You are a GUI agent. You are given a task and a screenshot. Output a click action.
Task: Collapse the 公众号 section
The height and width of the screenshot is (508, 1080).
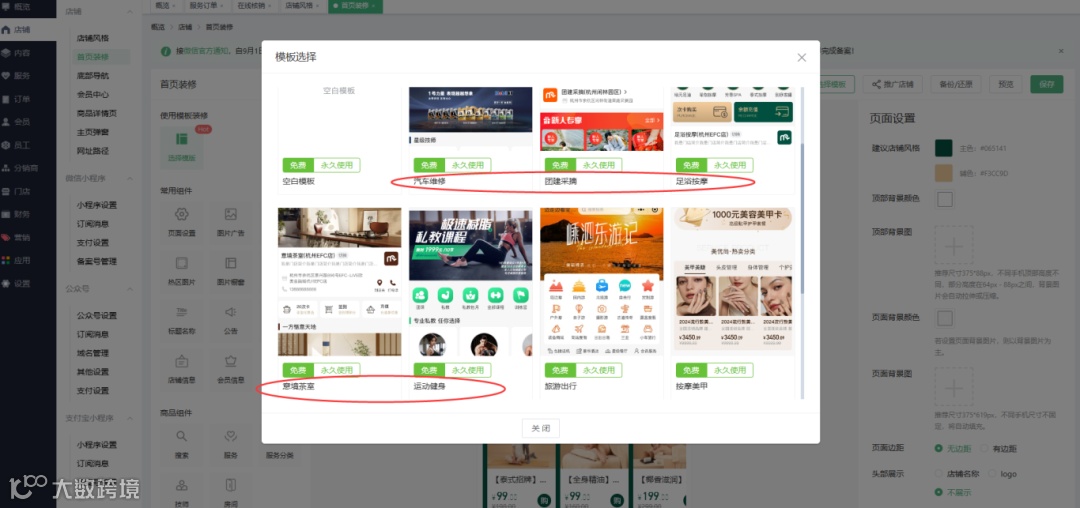[131, 288]
